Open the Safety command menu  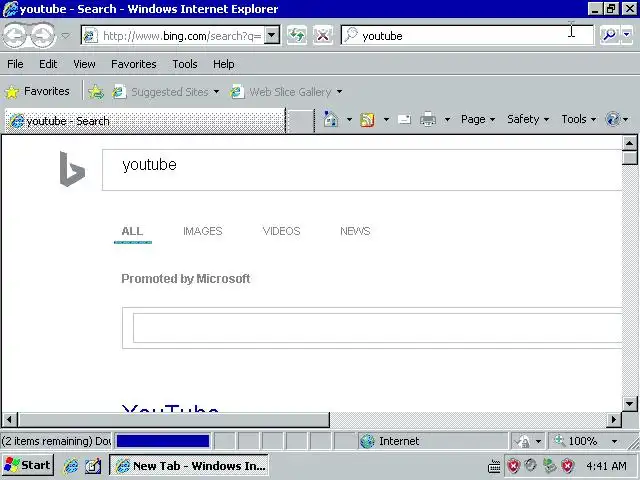click(528, 119)
